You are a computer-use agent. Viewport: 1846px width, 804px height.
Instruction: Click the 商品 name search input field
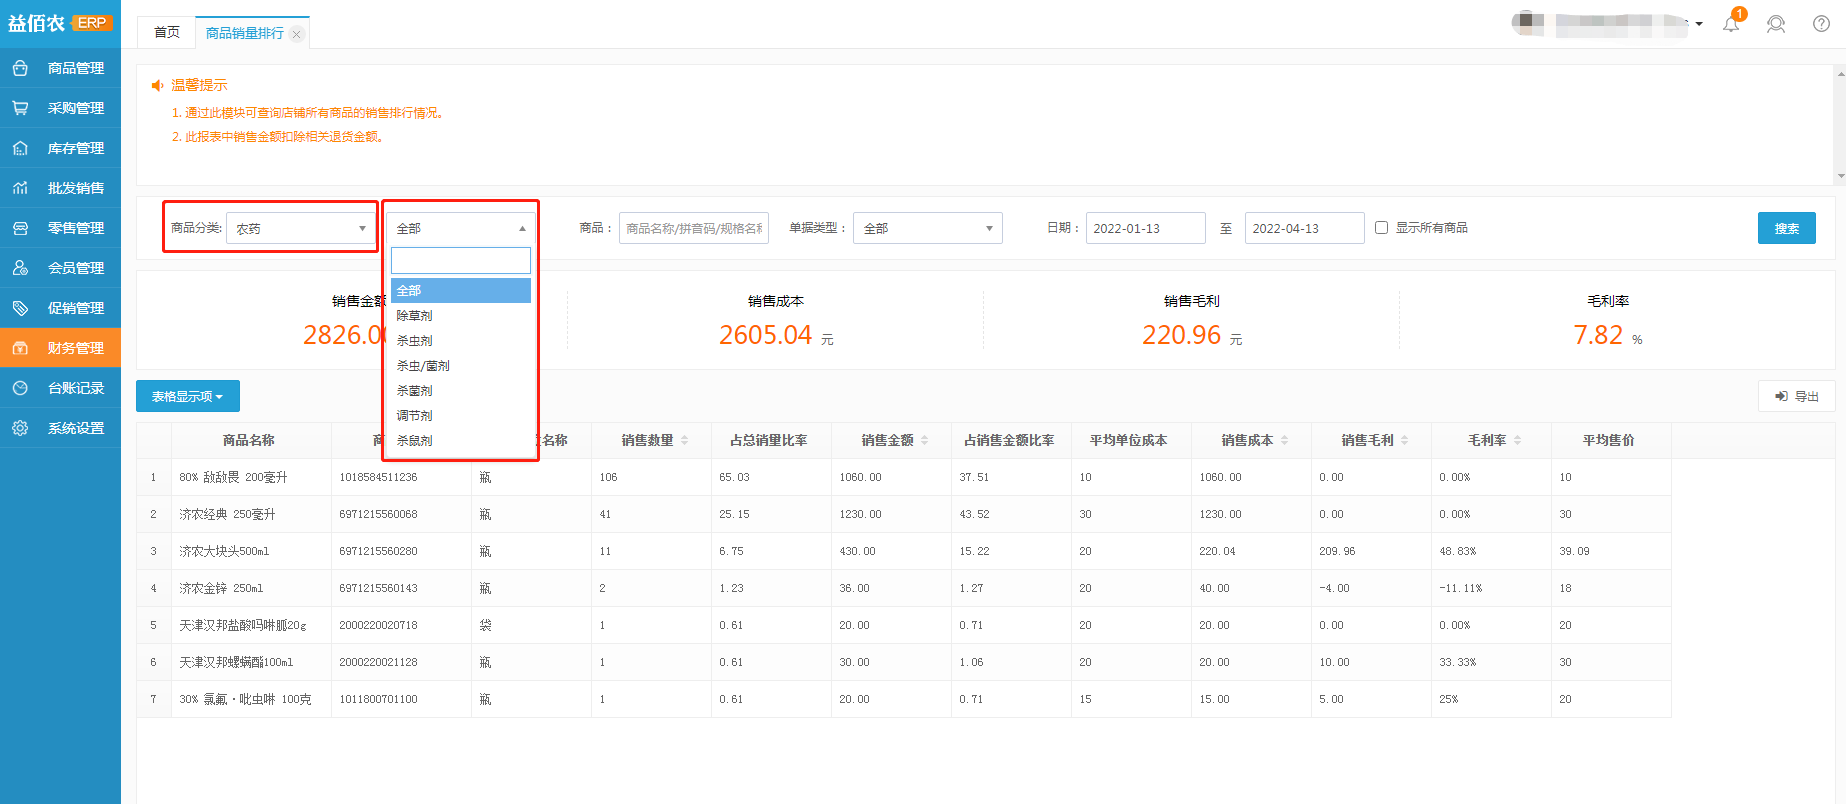pos(693,228)
